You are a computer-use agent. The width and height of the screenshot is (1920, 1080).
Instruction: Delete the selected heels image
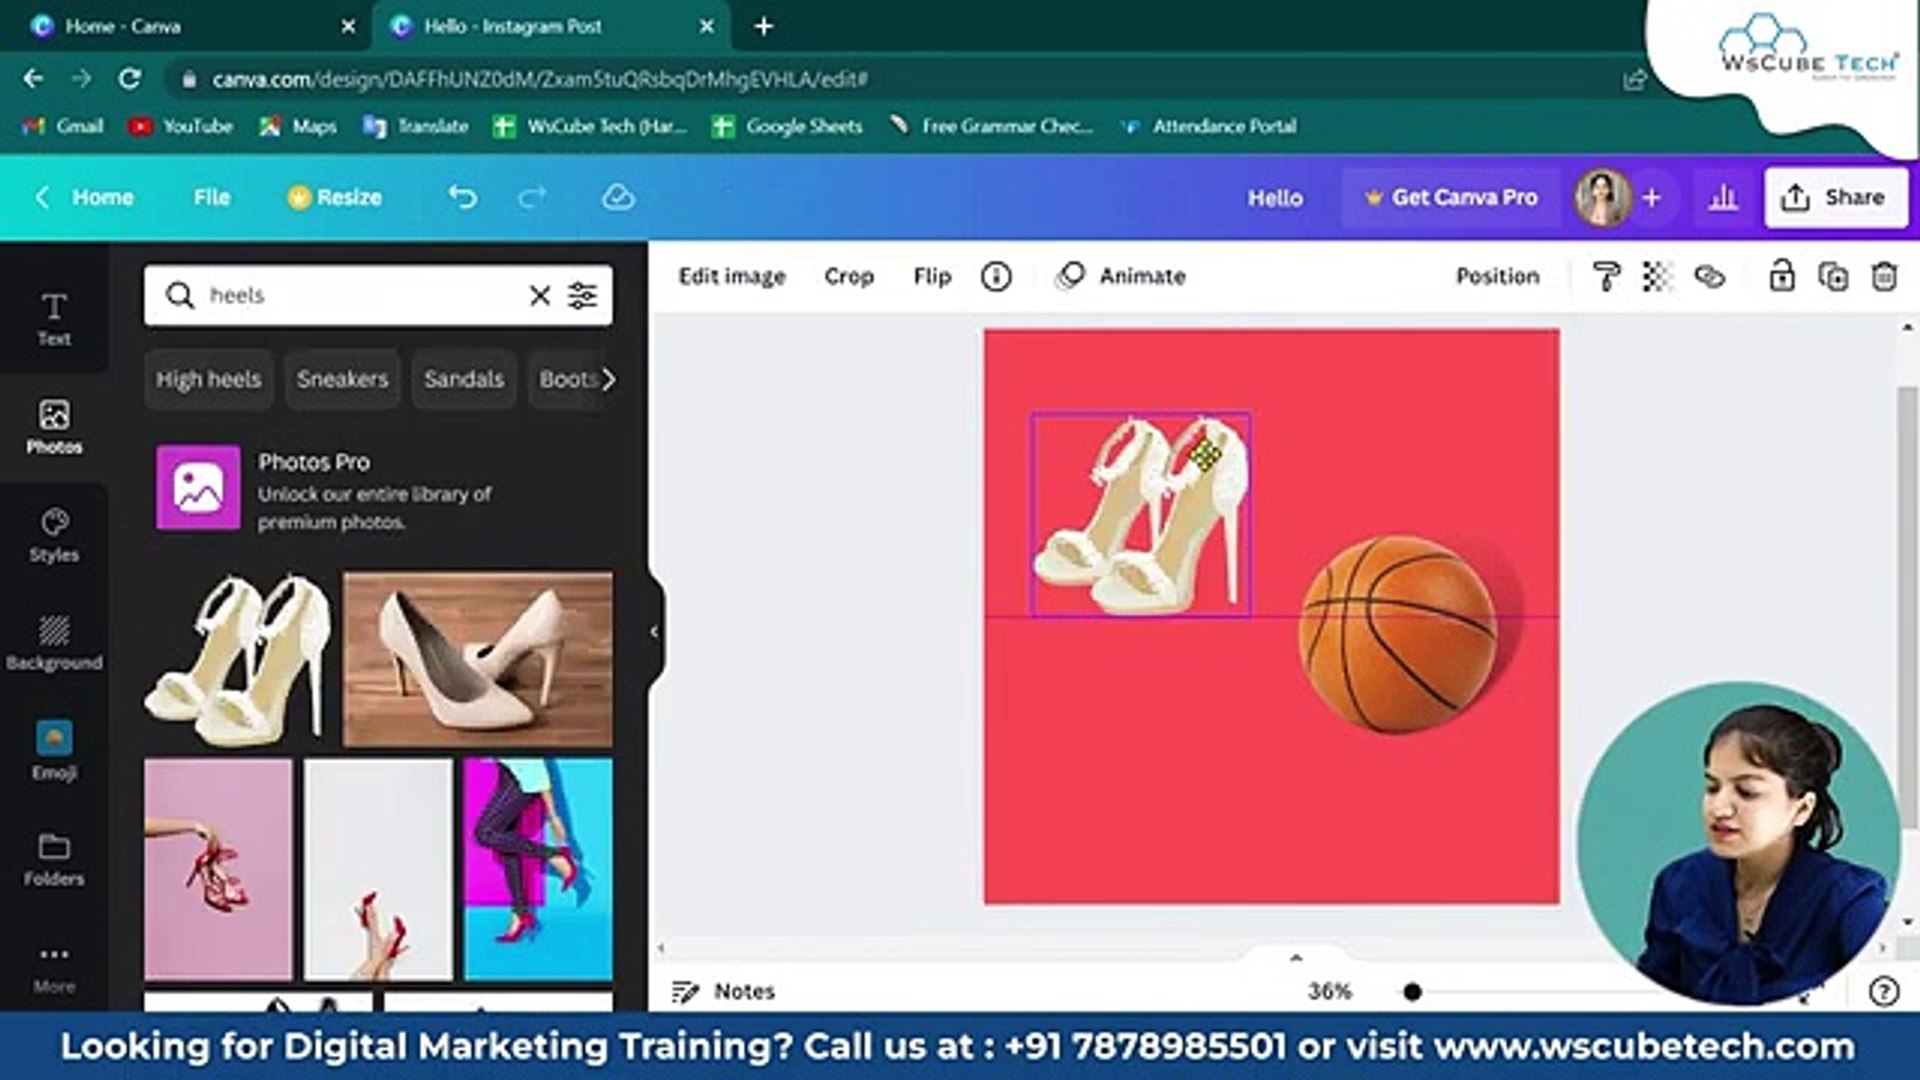pyautogui.click(x=1886, y=277)
